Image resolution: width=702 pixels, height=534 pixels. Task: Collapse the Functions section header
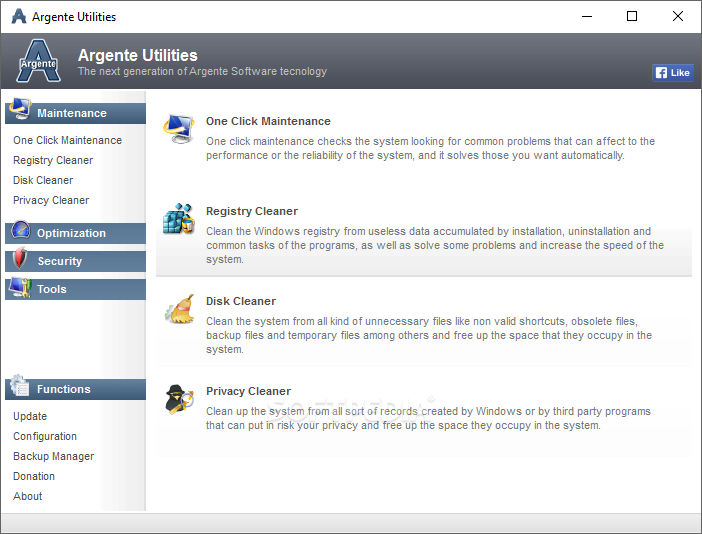tap(75, 389)
